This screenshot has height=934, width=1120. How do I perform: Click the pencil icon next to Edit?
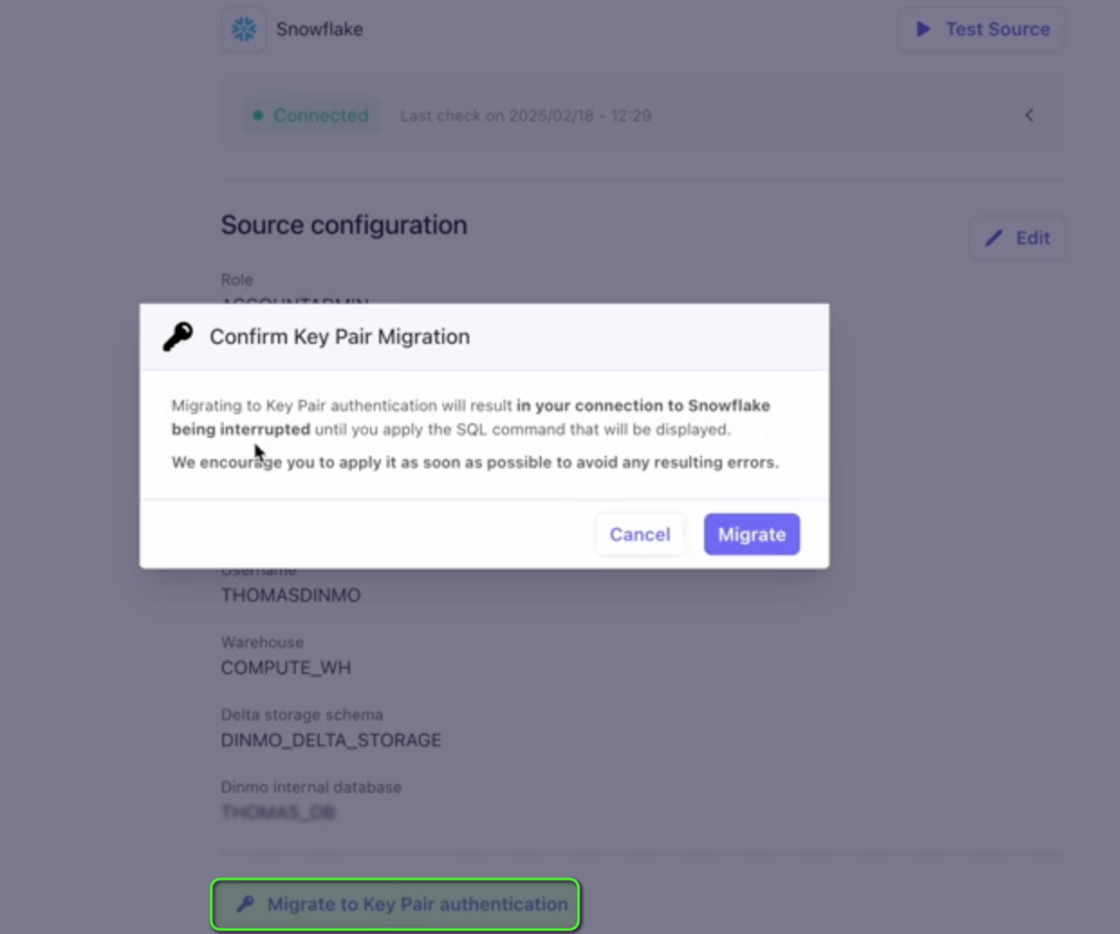993,238
